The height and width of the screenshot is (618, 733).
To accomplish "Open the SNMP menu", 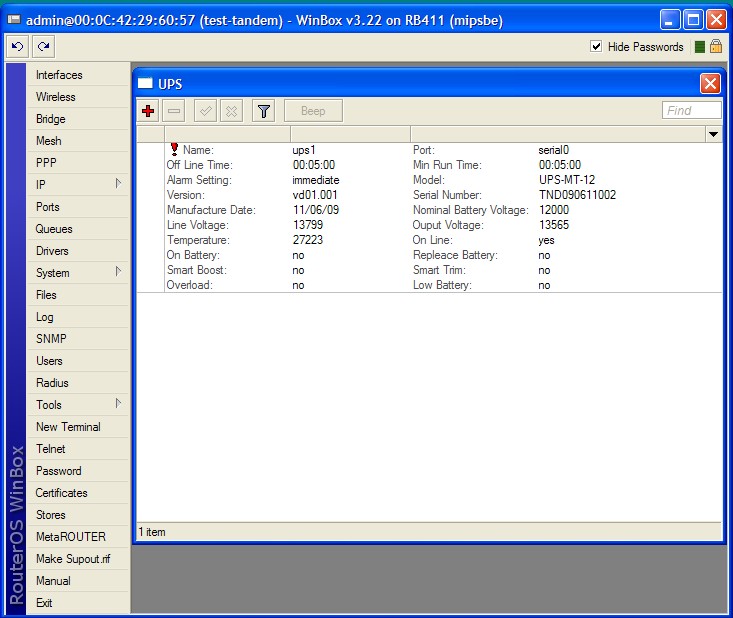I will [78, 338].
